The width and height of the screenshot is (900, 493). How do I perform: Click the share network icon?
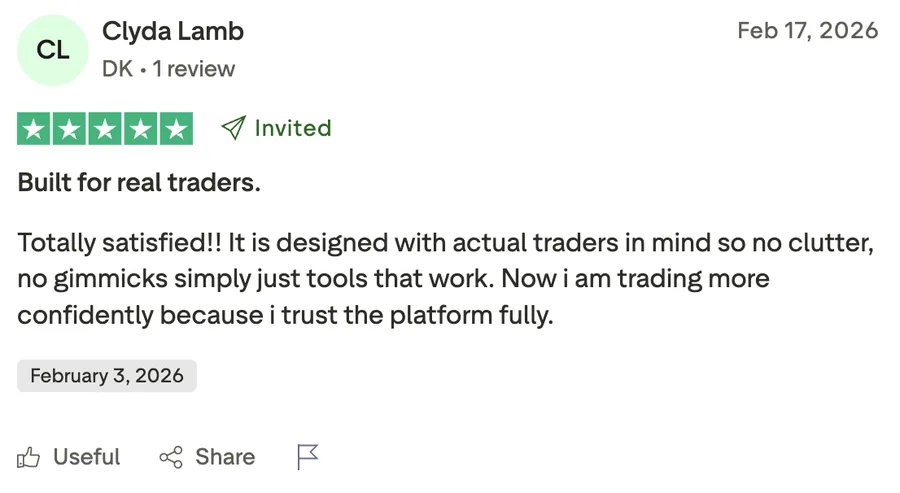coord(171,458)
